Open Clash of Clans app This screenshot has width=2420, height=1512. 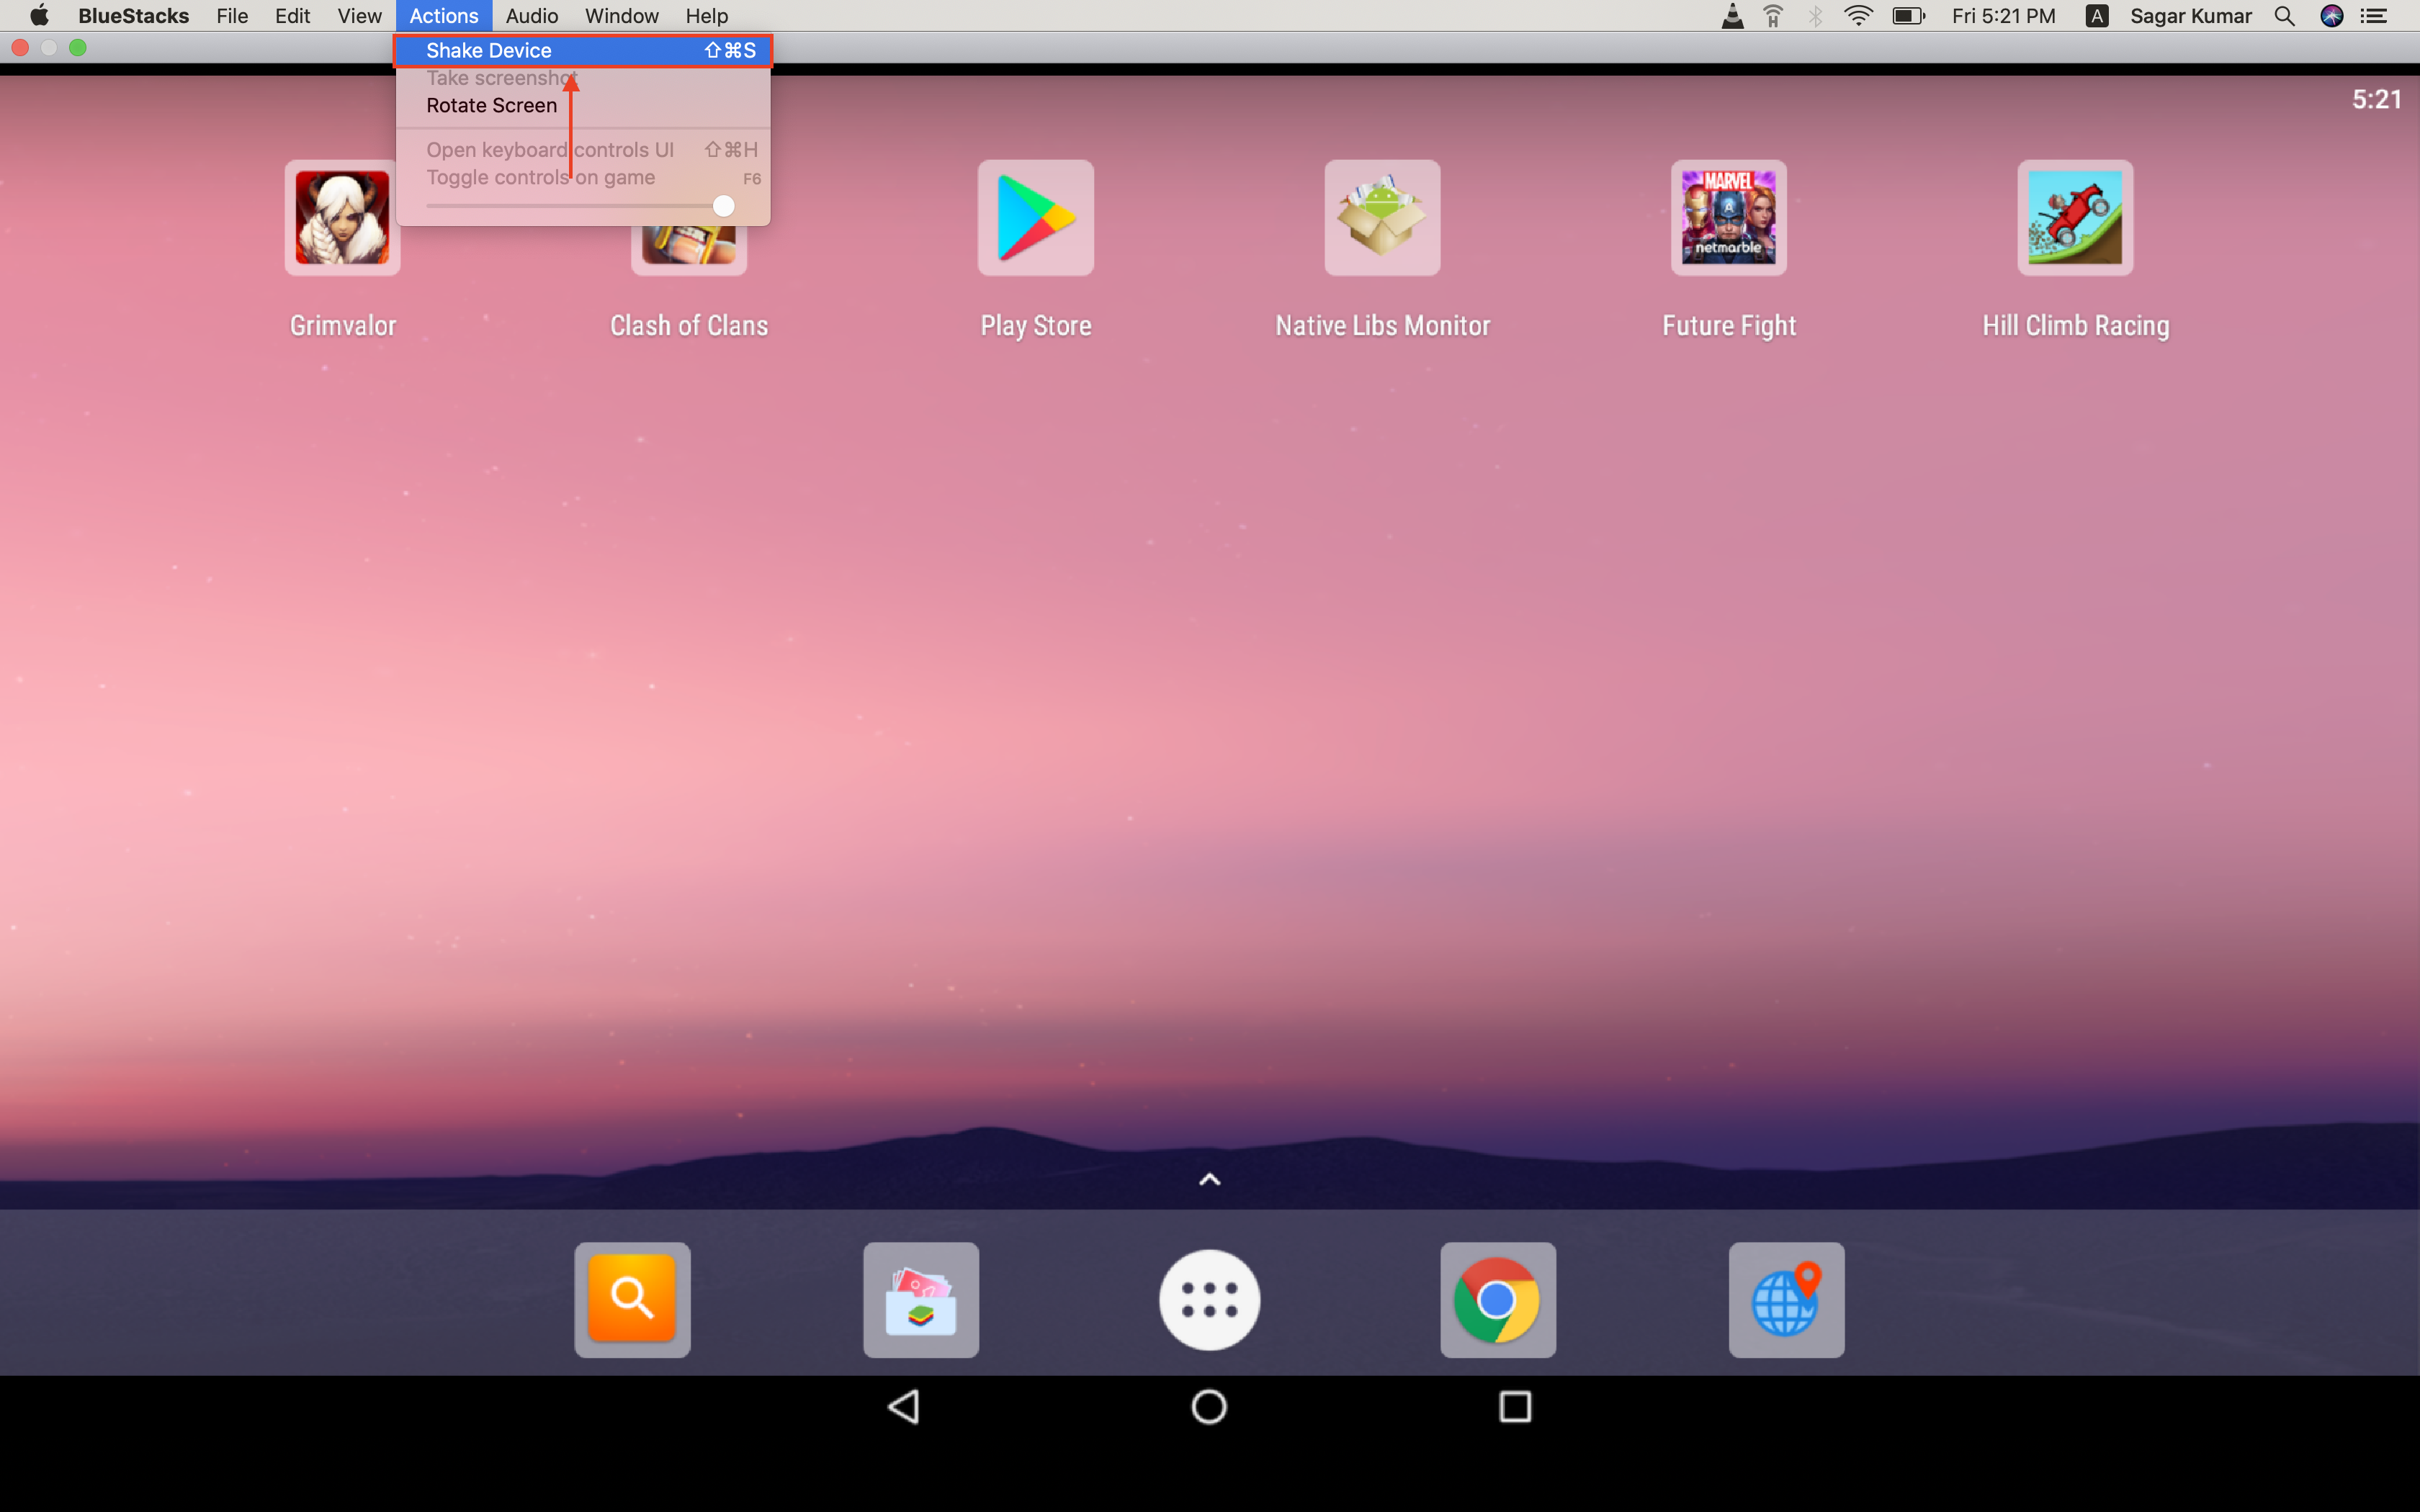[x=689, y=217]
